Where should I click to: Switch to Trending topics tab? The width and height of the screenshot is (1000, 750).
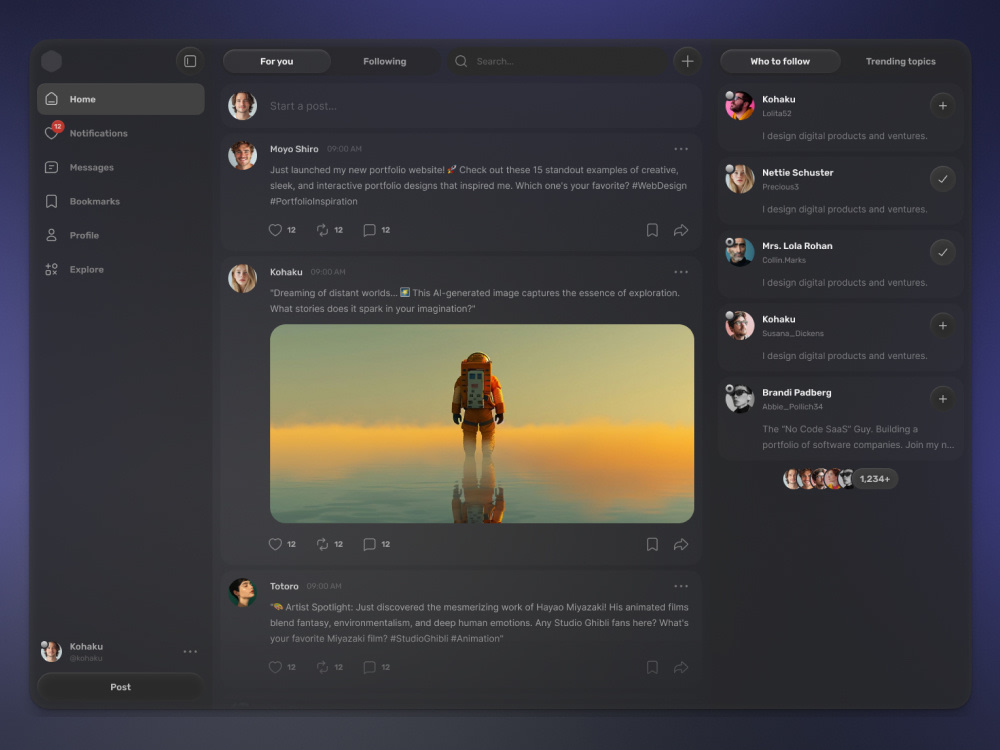[x=901, y=61]
